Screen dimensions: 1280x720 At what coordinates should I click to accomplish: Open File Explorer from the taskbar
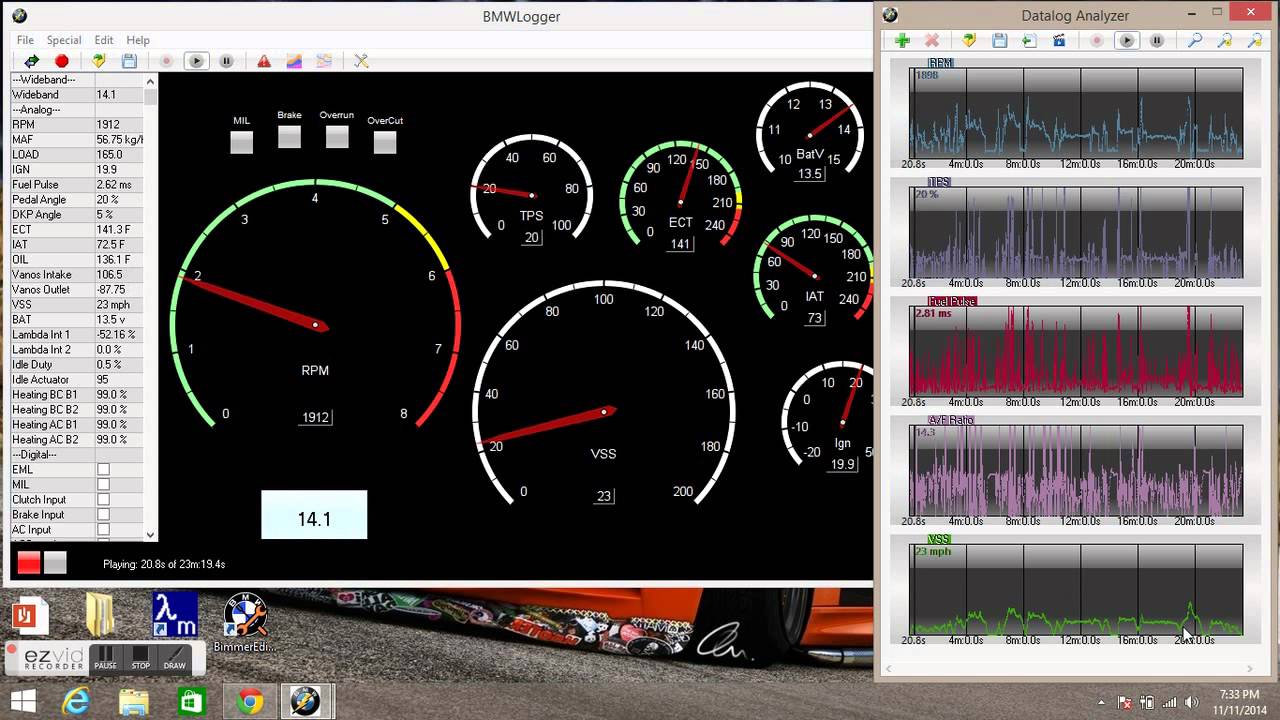134,702
